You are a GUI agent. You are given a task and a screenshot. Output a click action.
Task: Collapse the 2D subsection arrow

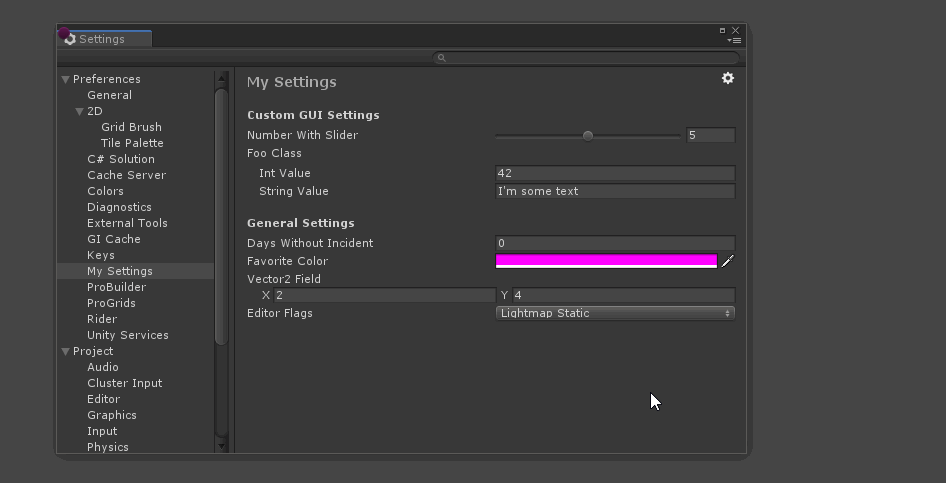pyautogui.click(x=80, y=111)
